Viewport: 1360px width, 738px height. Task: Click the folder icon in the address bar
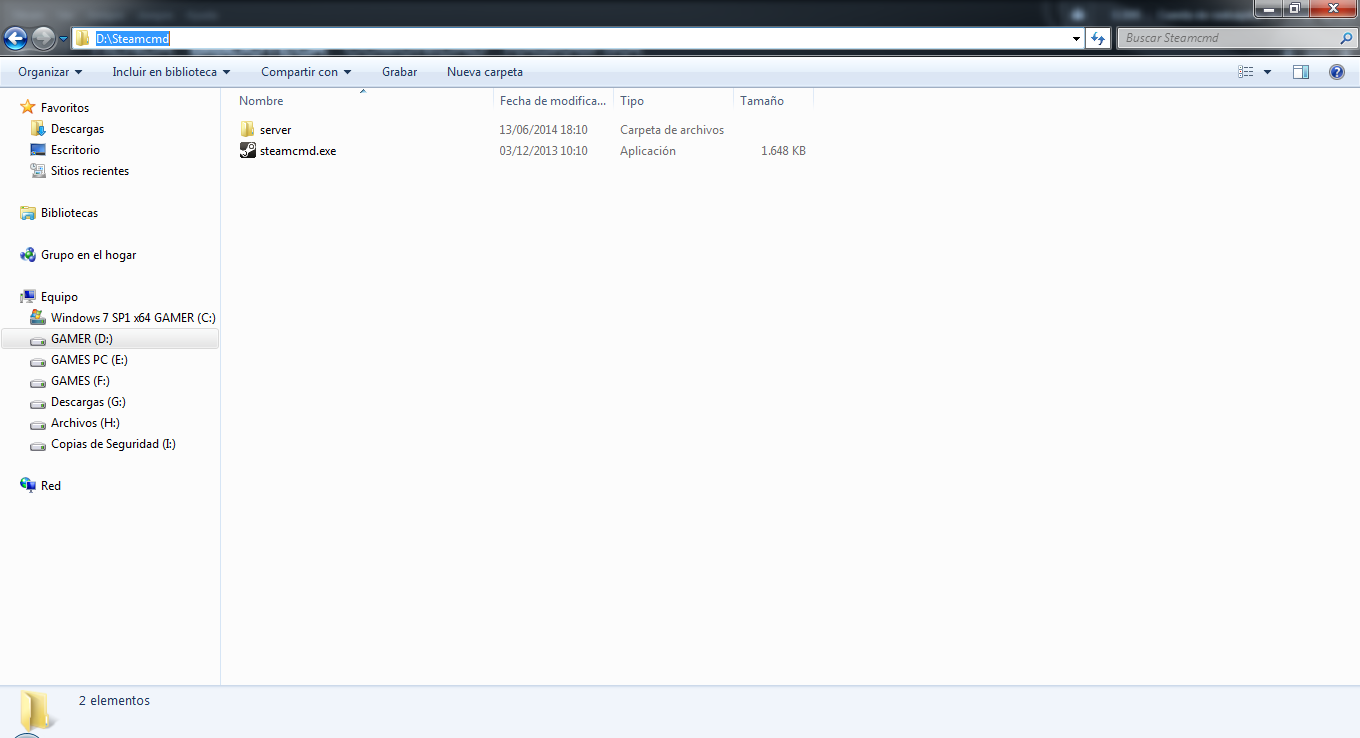[x=83, y=39]
